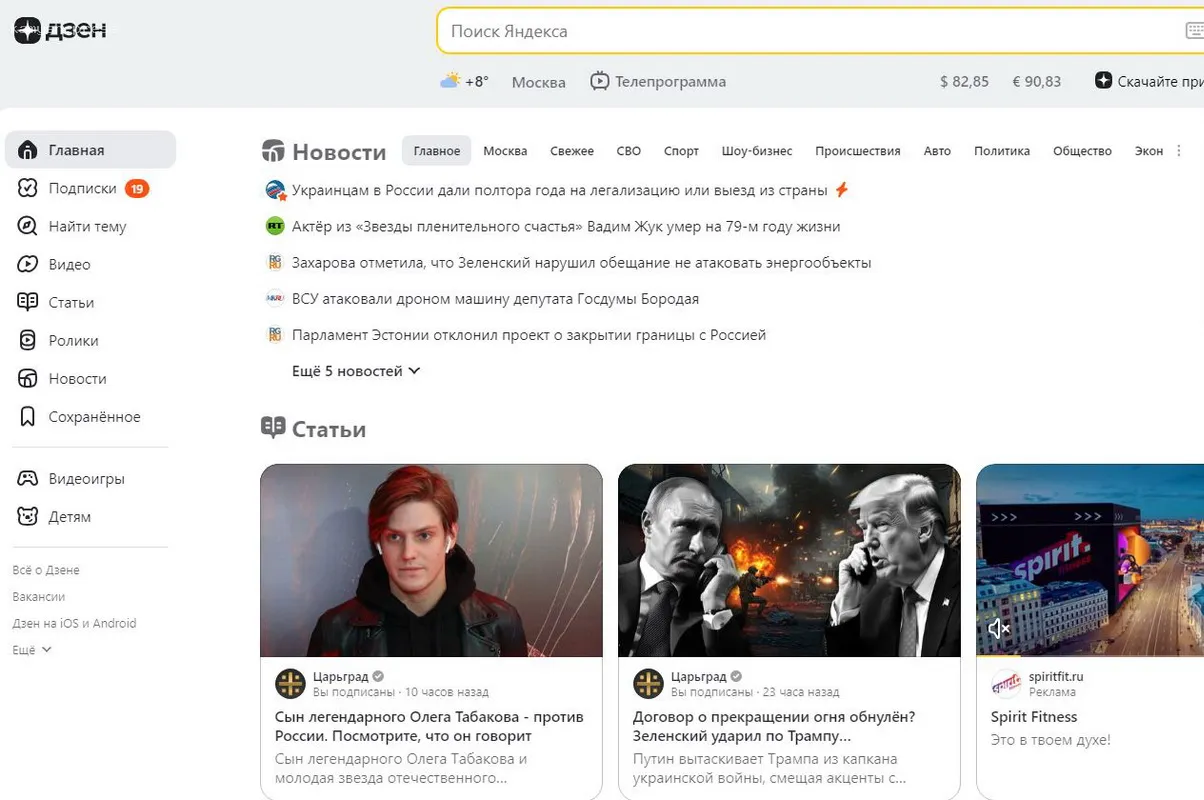Open Найти тему in the sidebar
This screenshot has width=1204, height=800.
coord(87,227)
